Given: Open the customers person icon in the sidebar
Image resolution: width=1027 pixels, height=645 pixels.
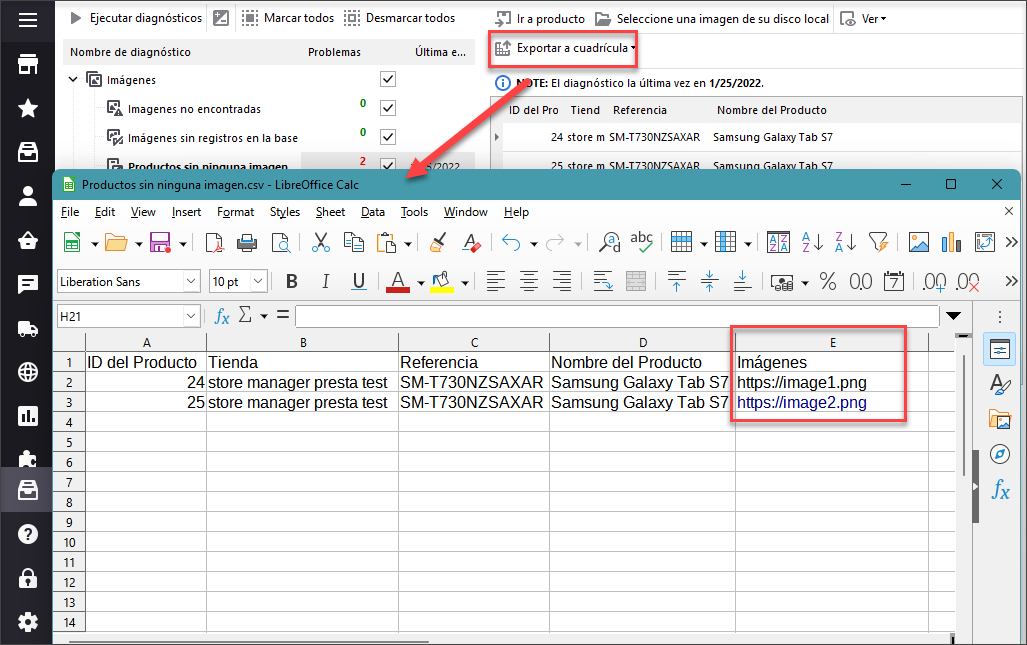Looking at the screenshot, I should [28, 196].
